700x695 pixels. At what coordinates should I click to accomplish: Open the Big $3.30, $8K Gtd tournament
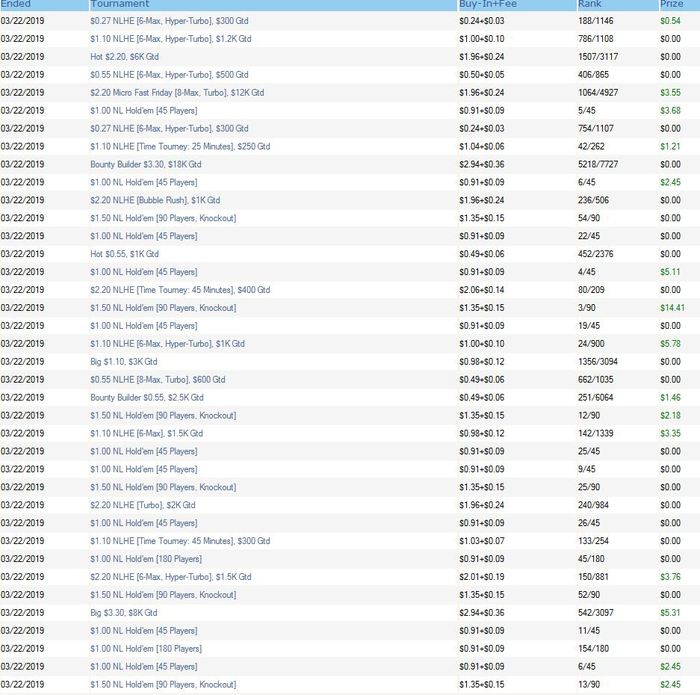point(124,612)
